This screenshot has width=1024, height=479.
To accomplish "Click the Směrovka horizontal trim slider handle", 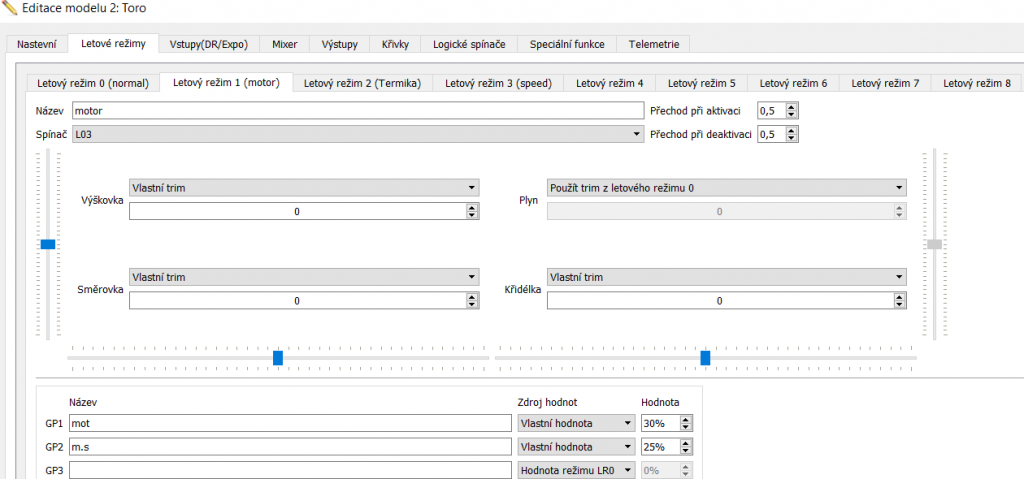I will 278,357.
